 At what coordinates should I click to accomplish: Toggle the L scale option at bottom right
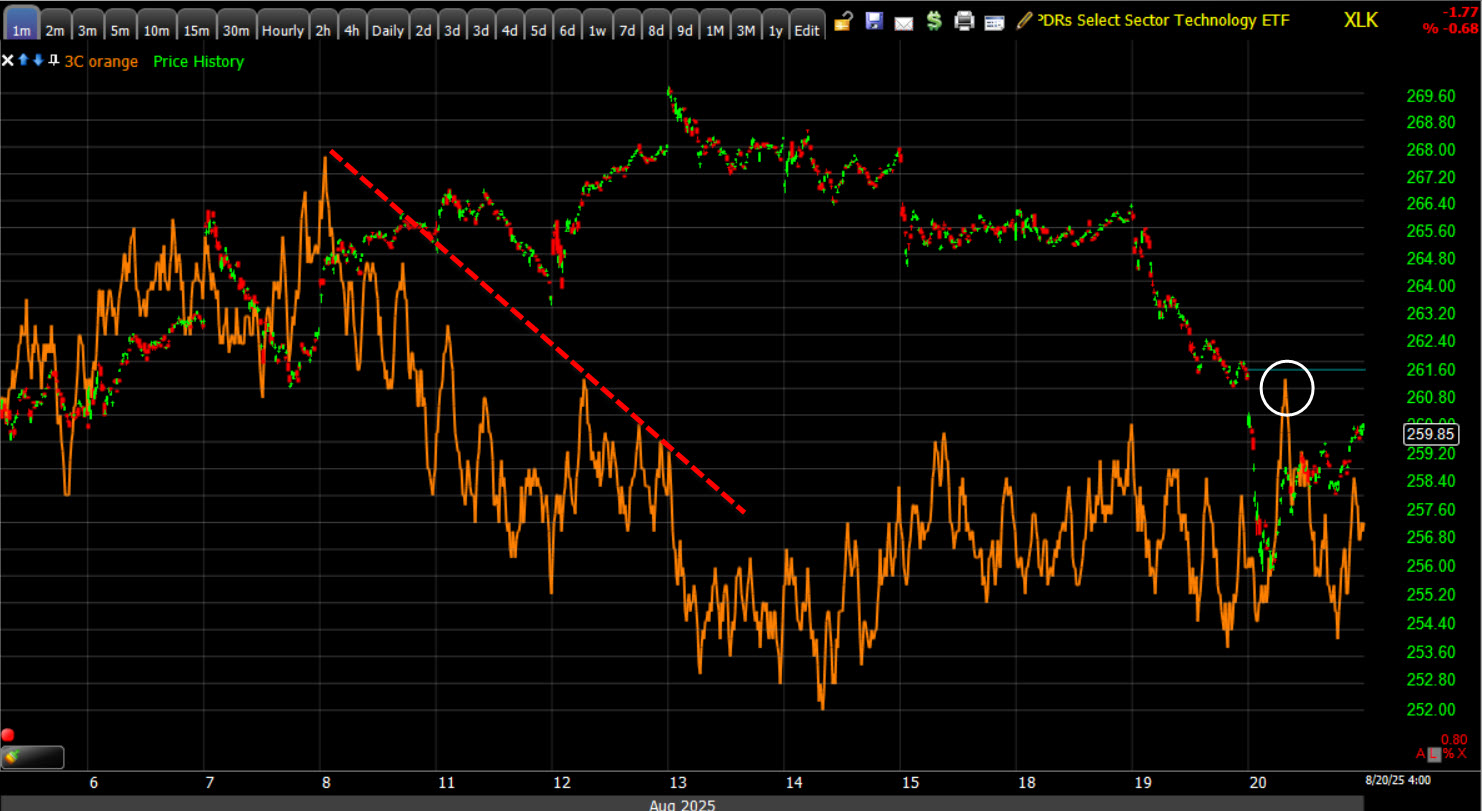coord(1436,753)
